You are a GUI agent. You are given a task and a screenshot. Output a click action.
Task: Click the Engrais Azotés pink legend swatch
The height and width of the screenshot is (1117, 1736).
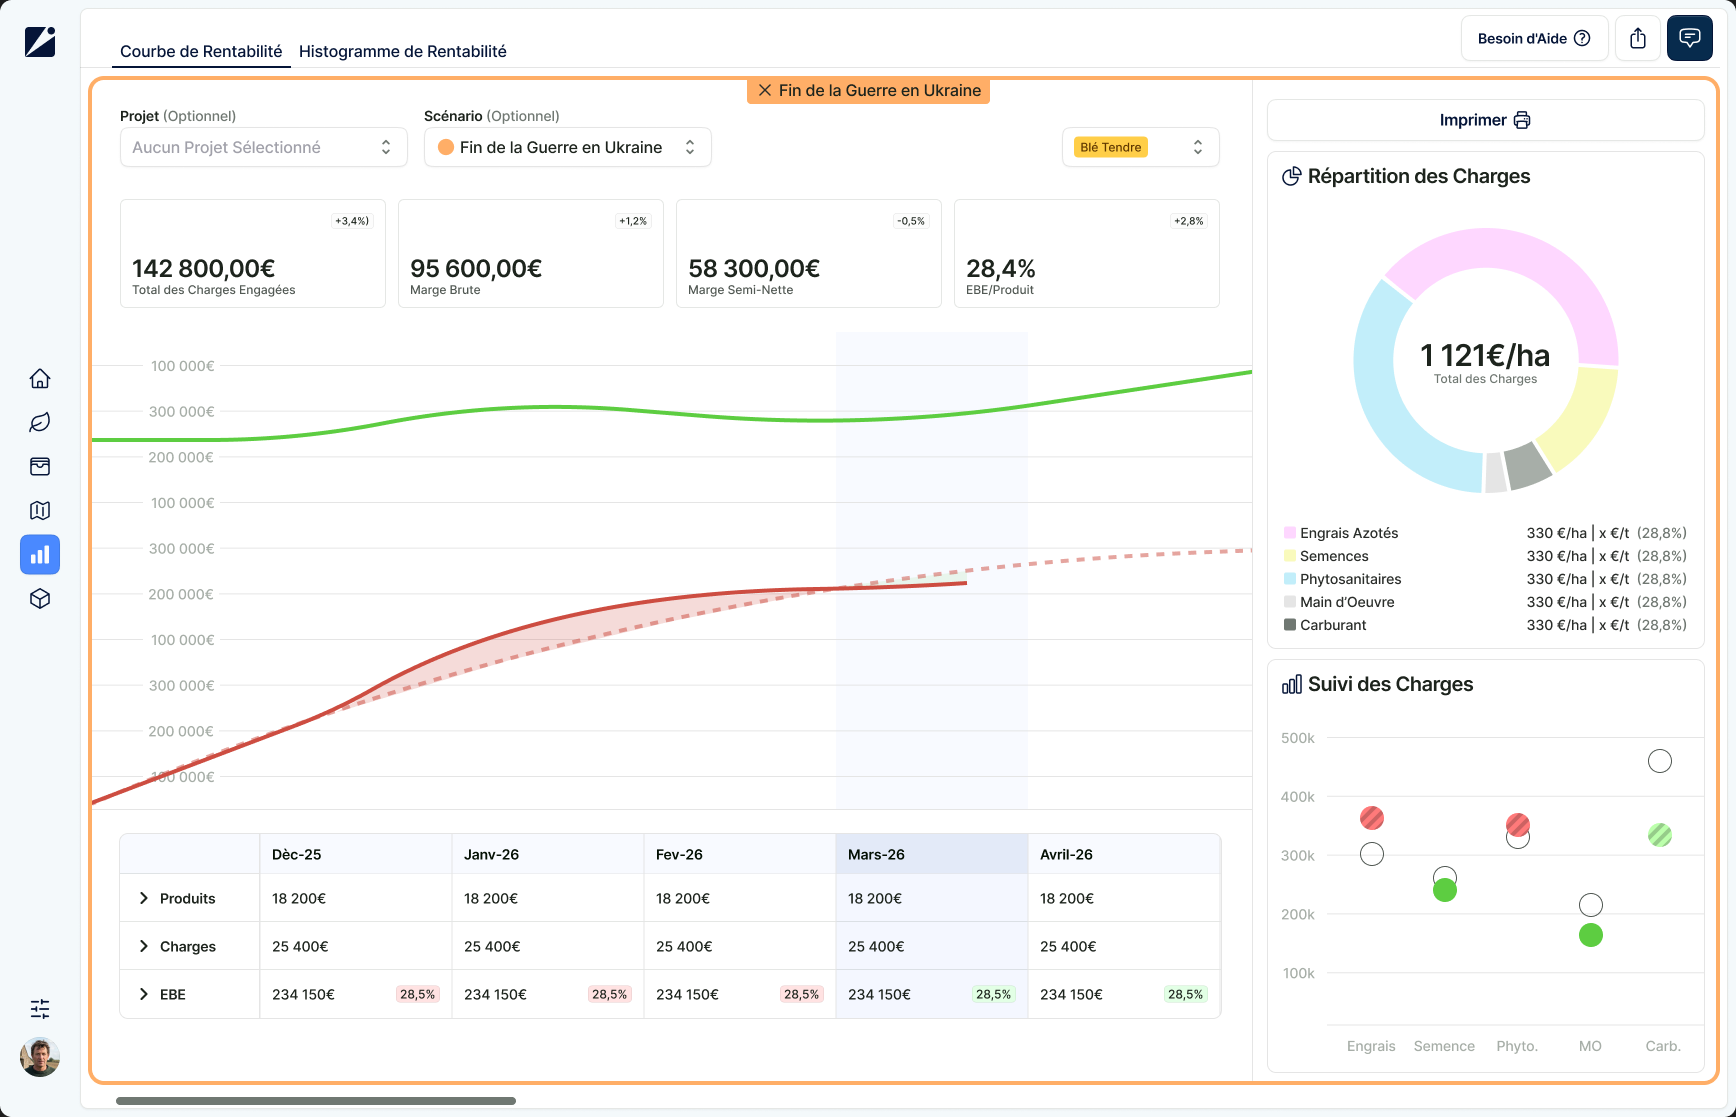tap(1290, 533)
